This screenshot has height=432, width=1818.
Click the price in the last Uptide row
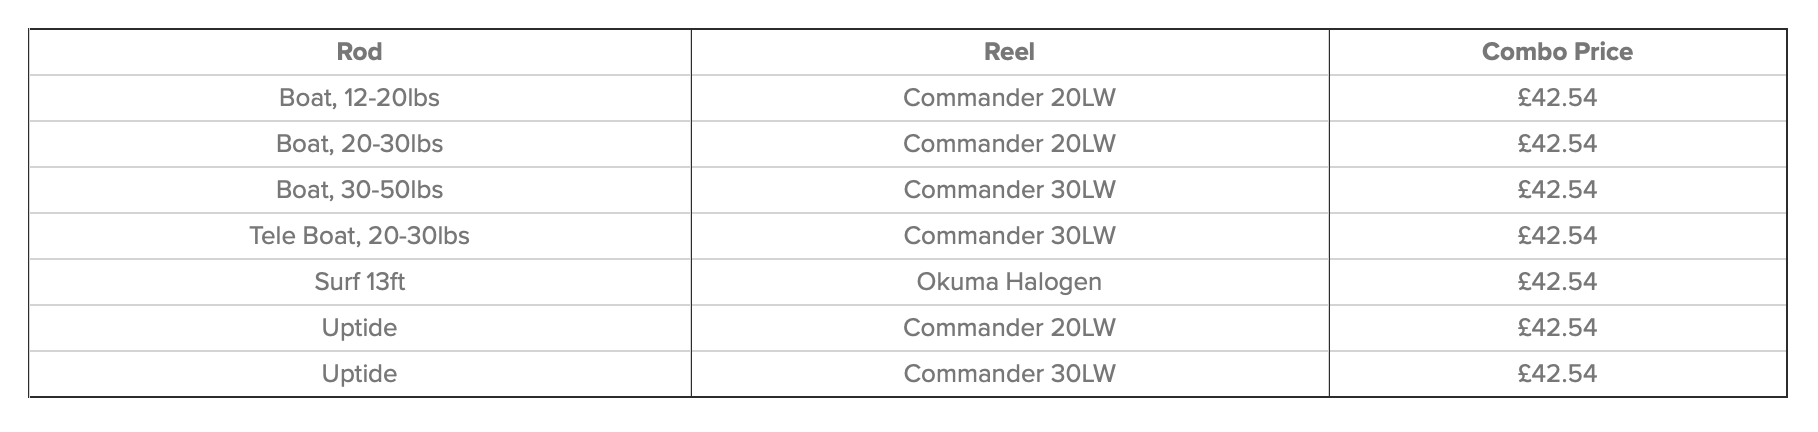[1557, 374]
